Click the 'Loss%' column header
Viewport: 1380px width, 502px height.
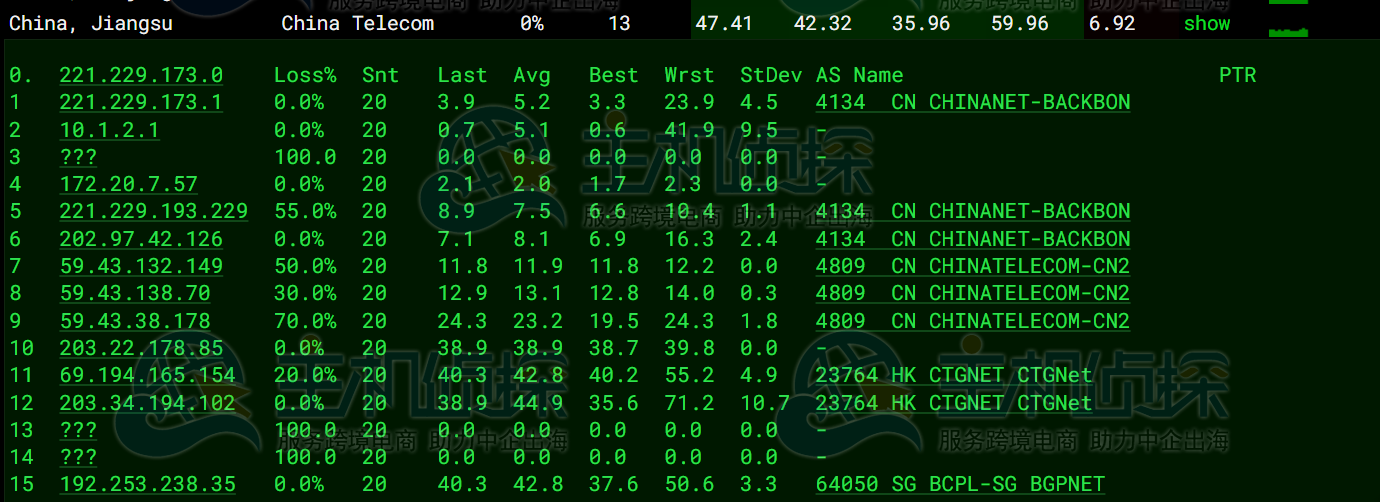[x=305, y=75]
